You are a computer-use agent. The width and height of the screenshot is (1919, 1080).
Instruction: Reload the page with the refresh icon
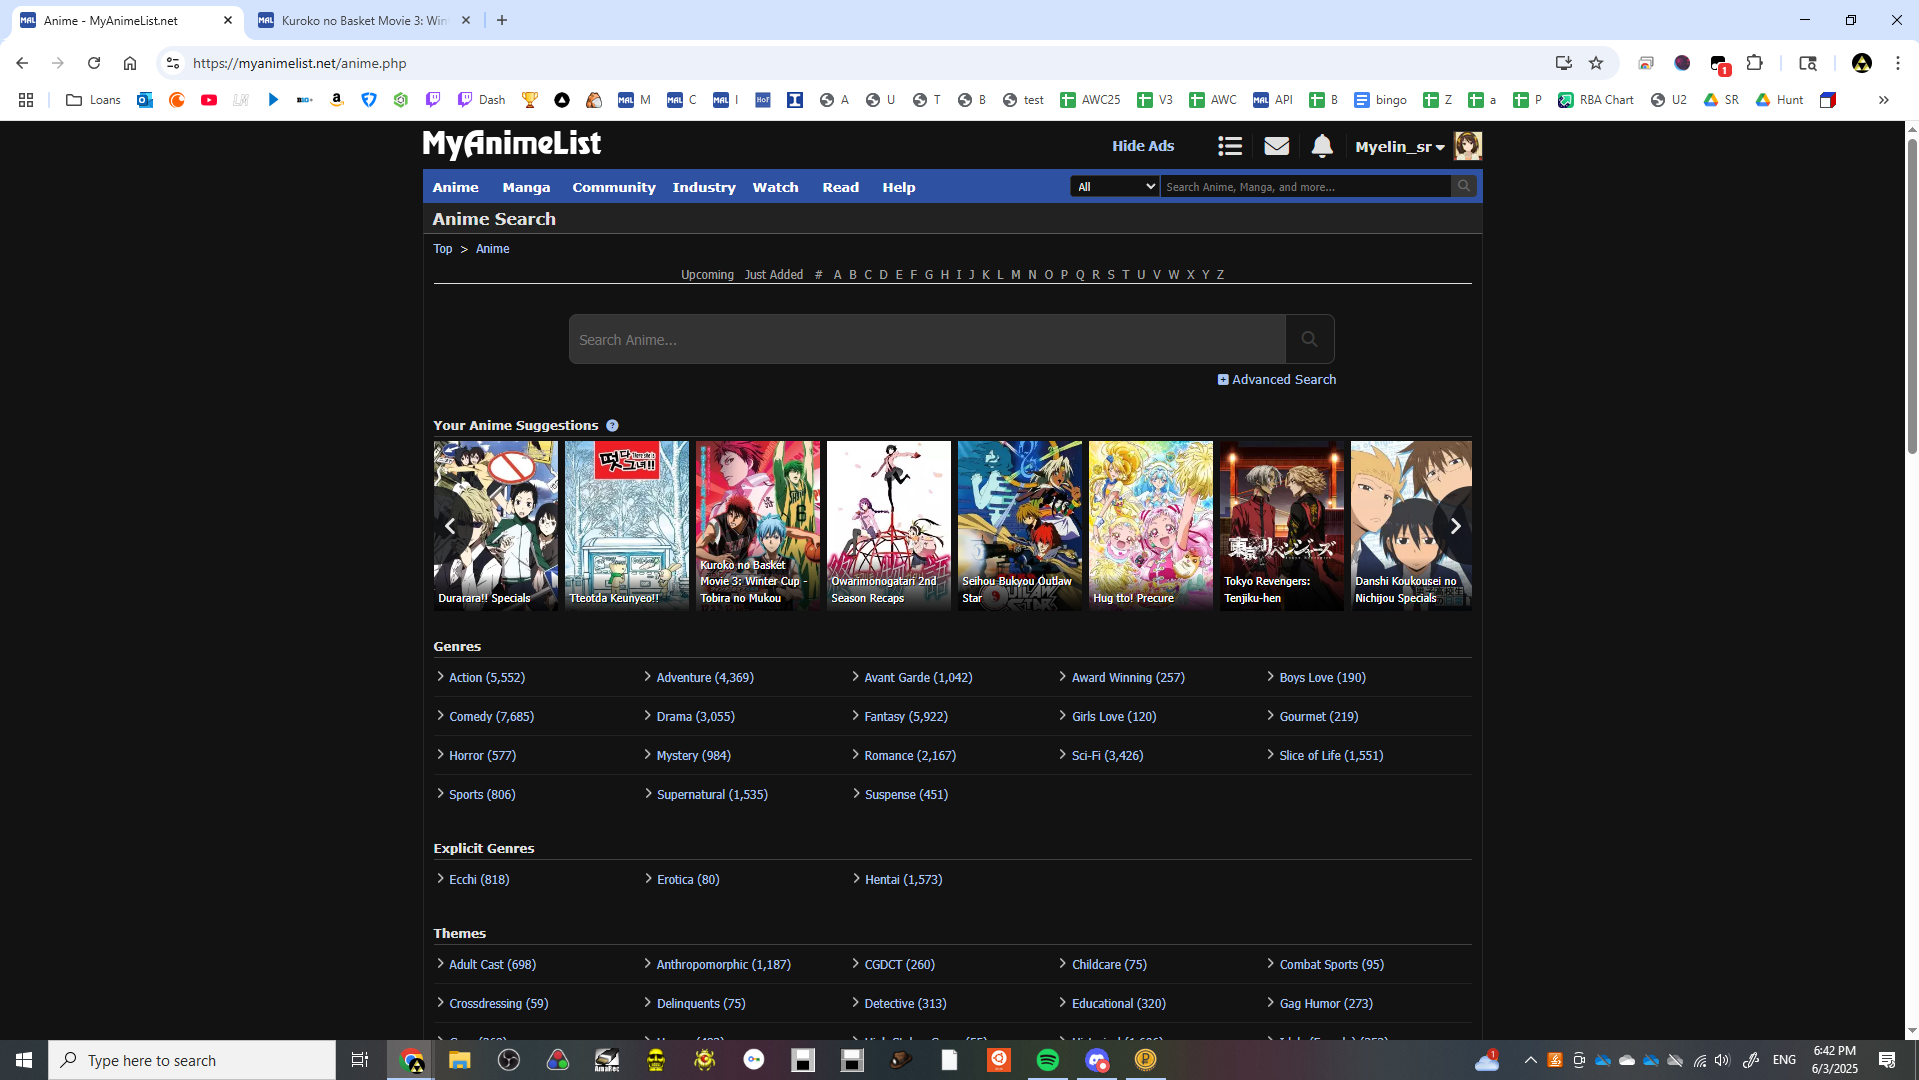[94, 63]
